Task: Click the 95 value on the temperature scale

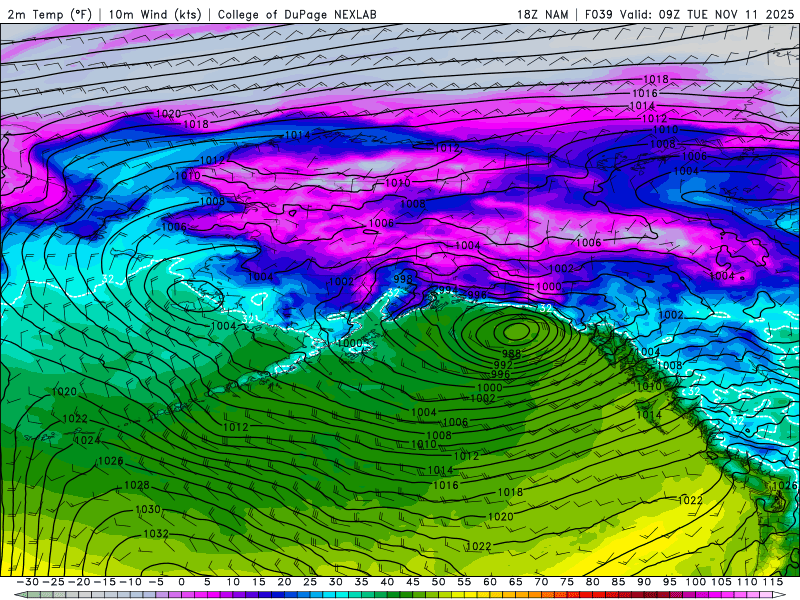Action: point(669,582)
